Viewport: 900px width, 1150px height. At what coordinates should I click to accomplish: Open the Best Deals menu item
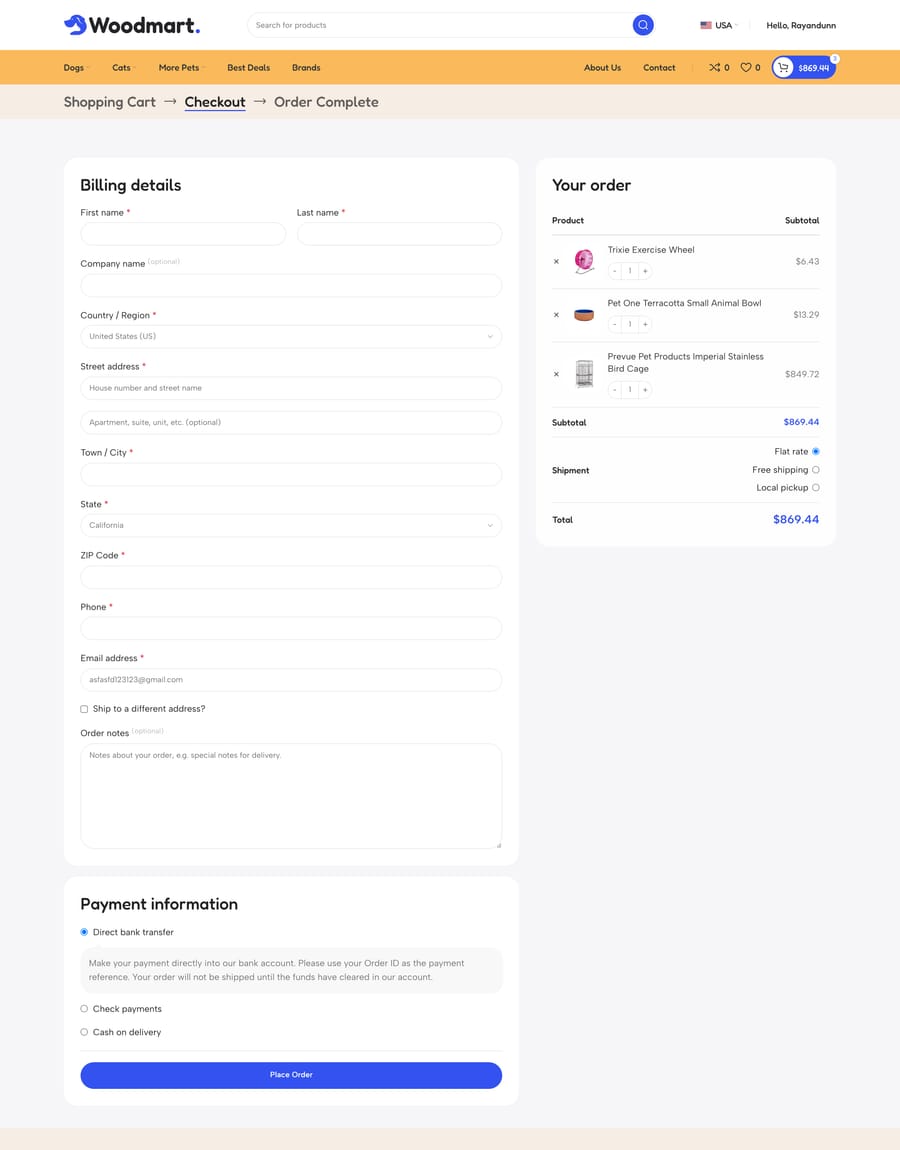tap(249, 67)
